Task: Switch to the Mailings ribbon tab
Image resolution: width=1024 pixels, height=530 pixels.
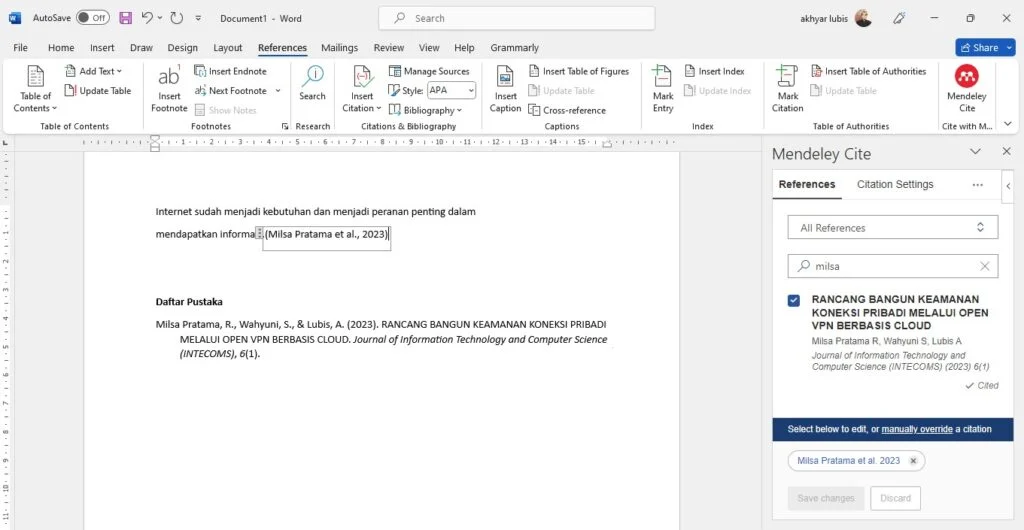Action: pyautogui.click(x=339, y=48)
